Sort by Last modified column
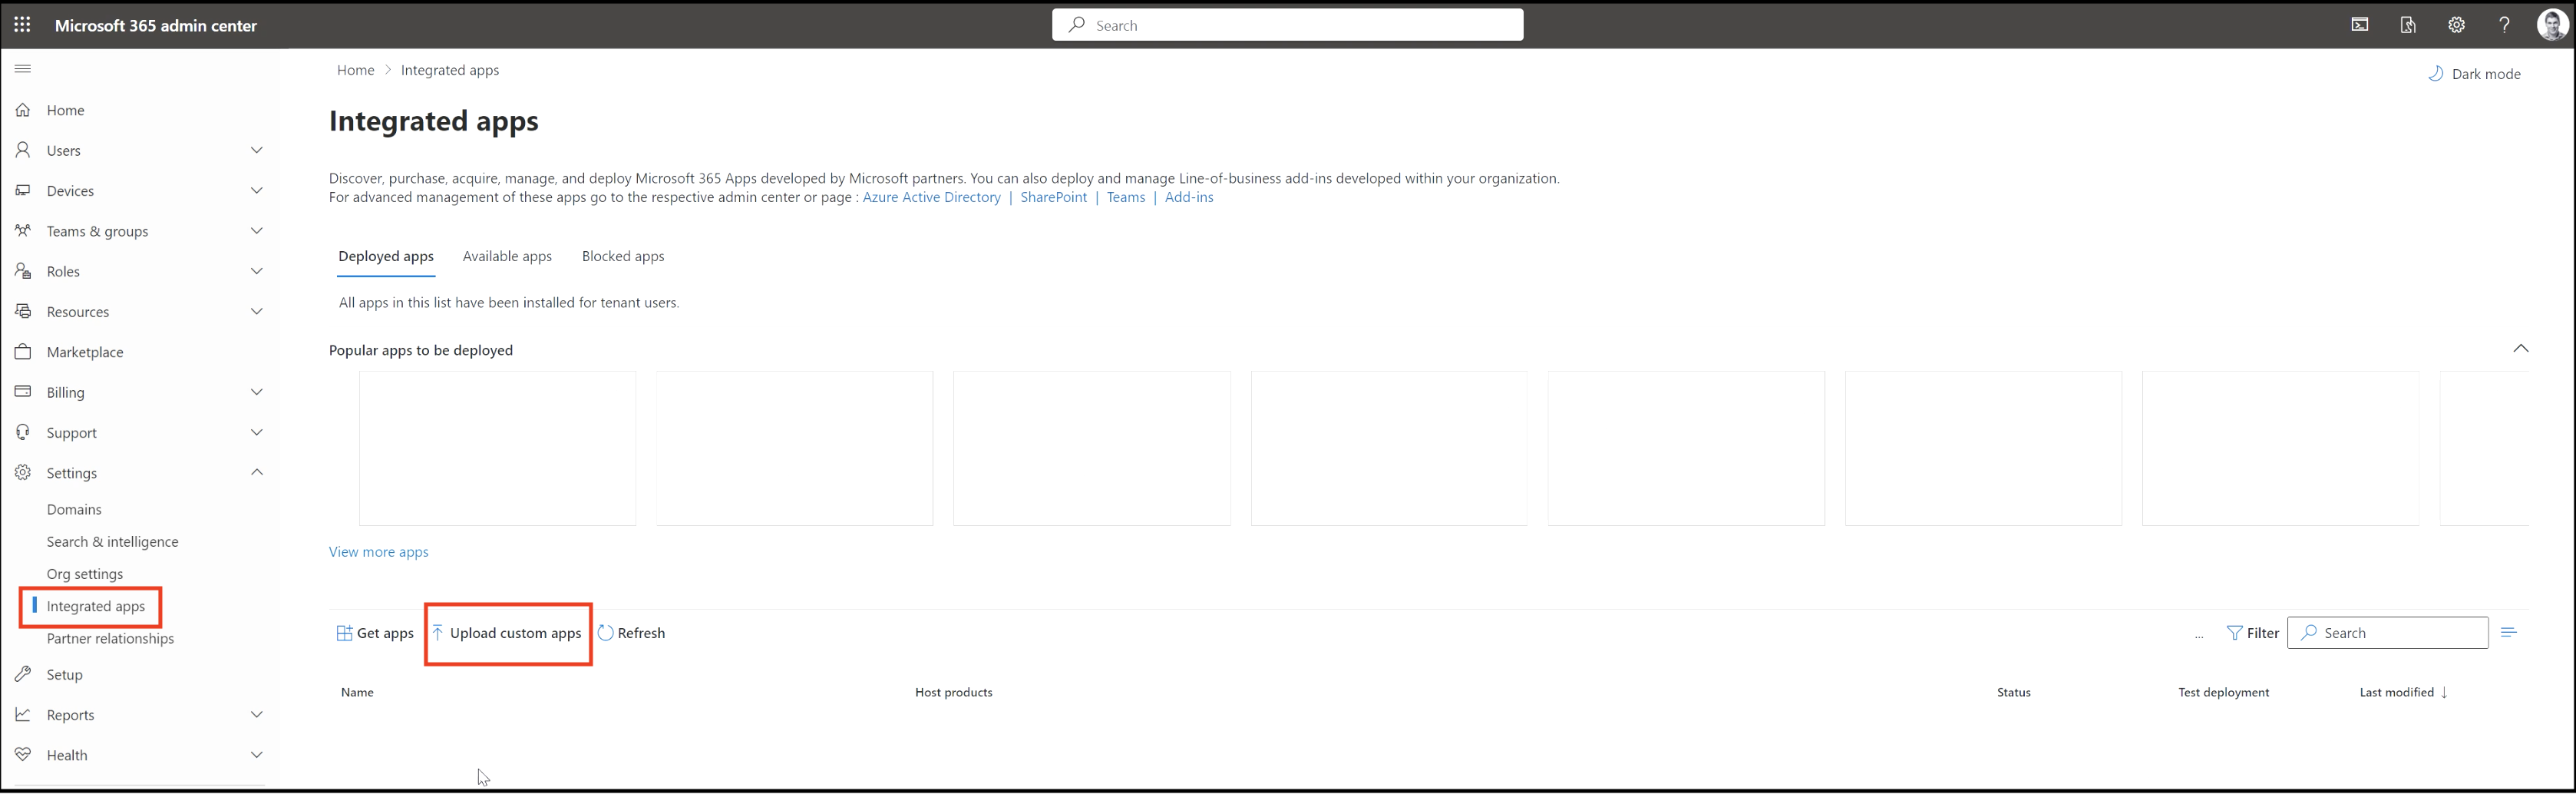The height and width of the screenshot is (794, 2576). pos(2403,693)
